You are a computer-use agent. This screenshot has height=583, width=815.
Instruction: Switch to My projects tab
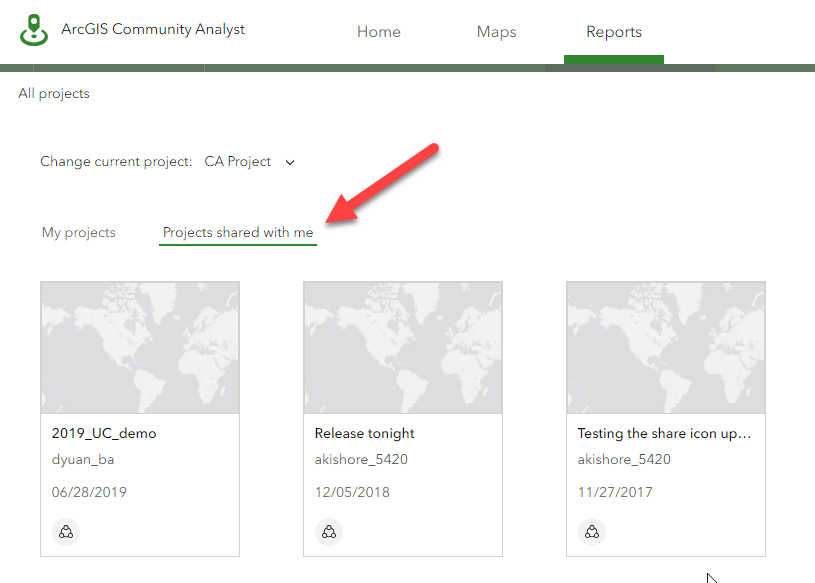[x=79, y=233]
